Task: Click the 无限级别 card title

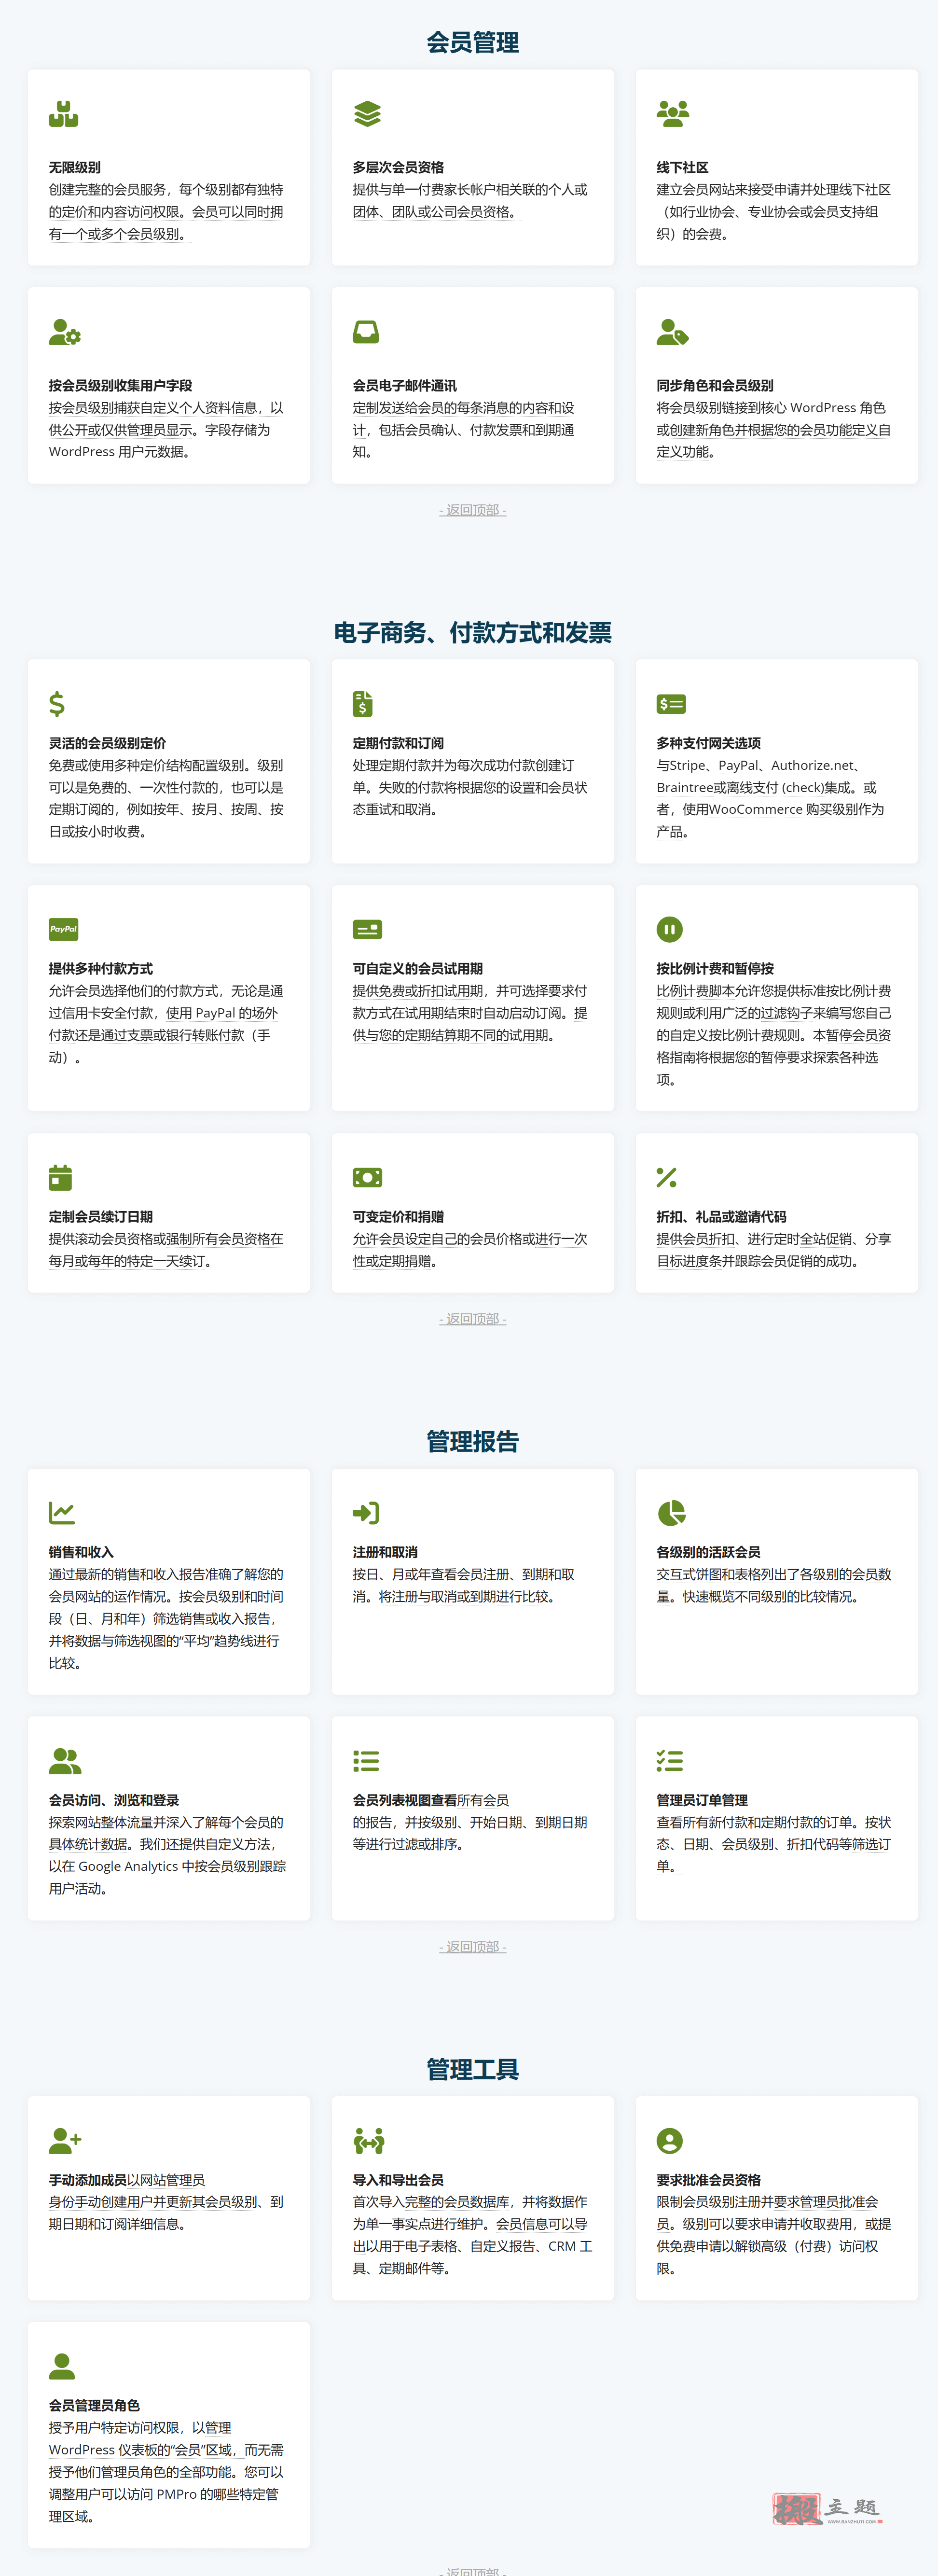Action: click(75, 167)
